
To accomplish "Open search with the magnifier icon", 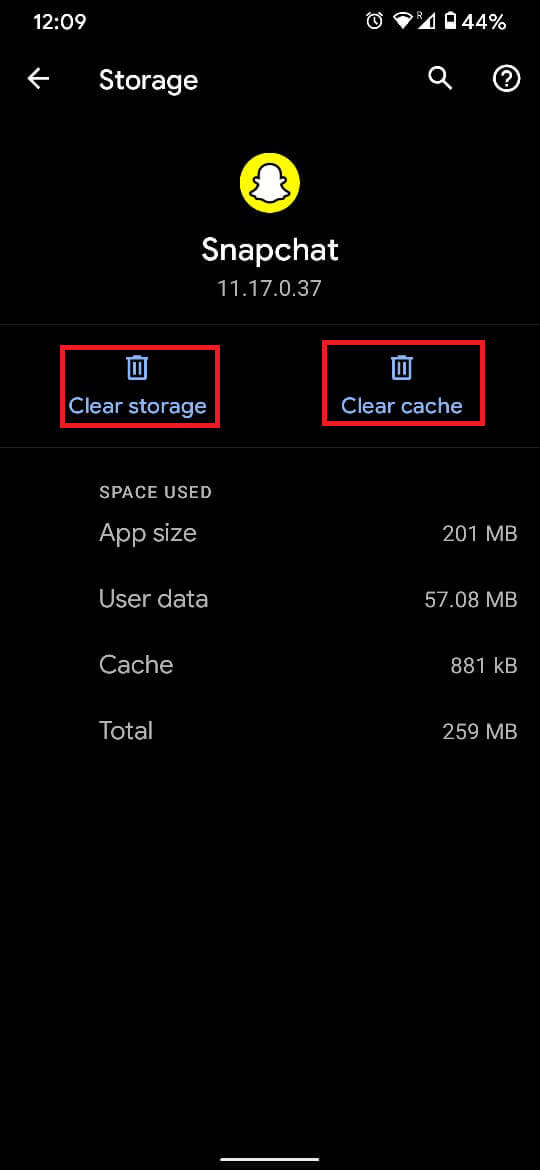I will tap(440, 78).
